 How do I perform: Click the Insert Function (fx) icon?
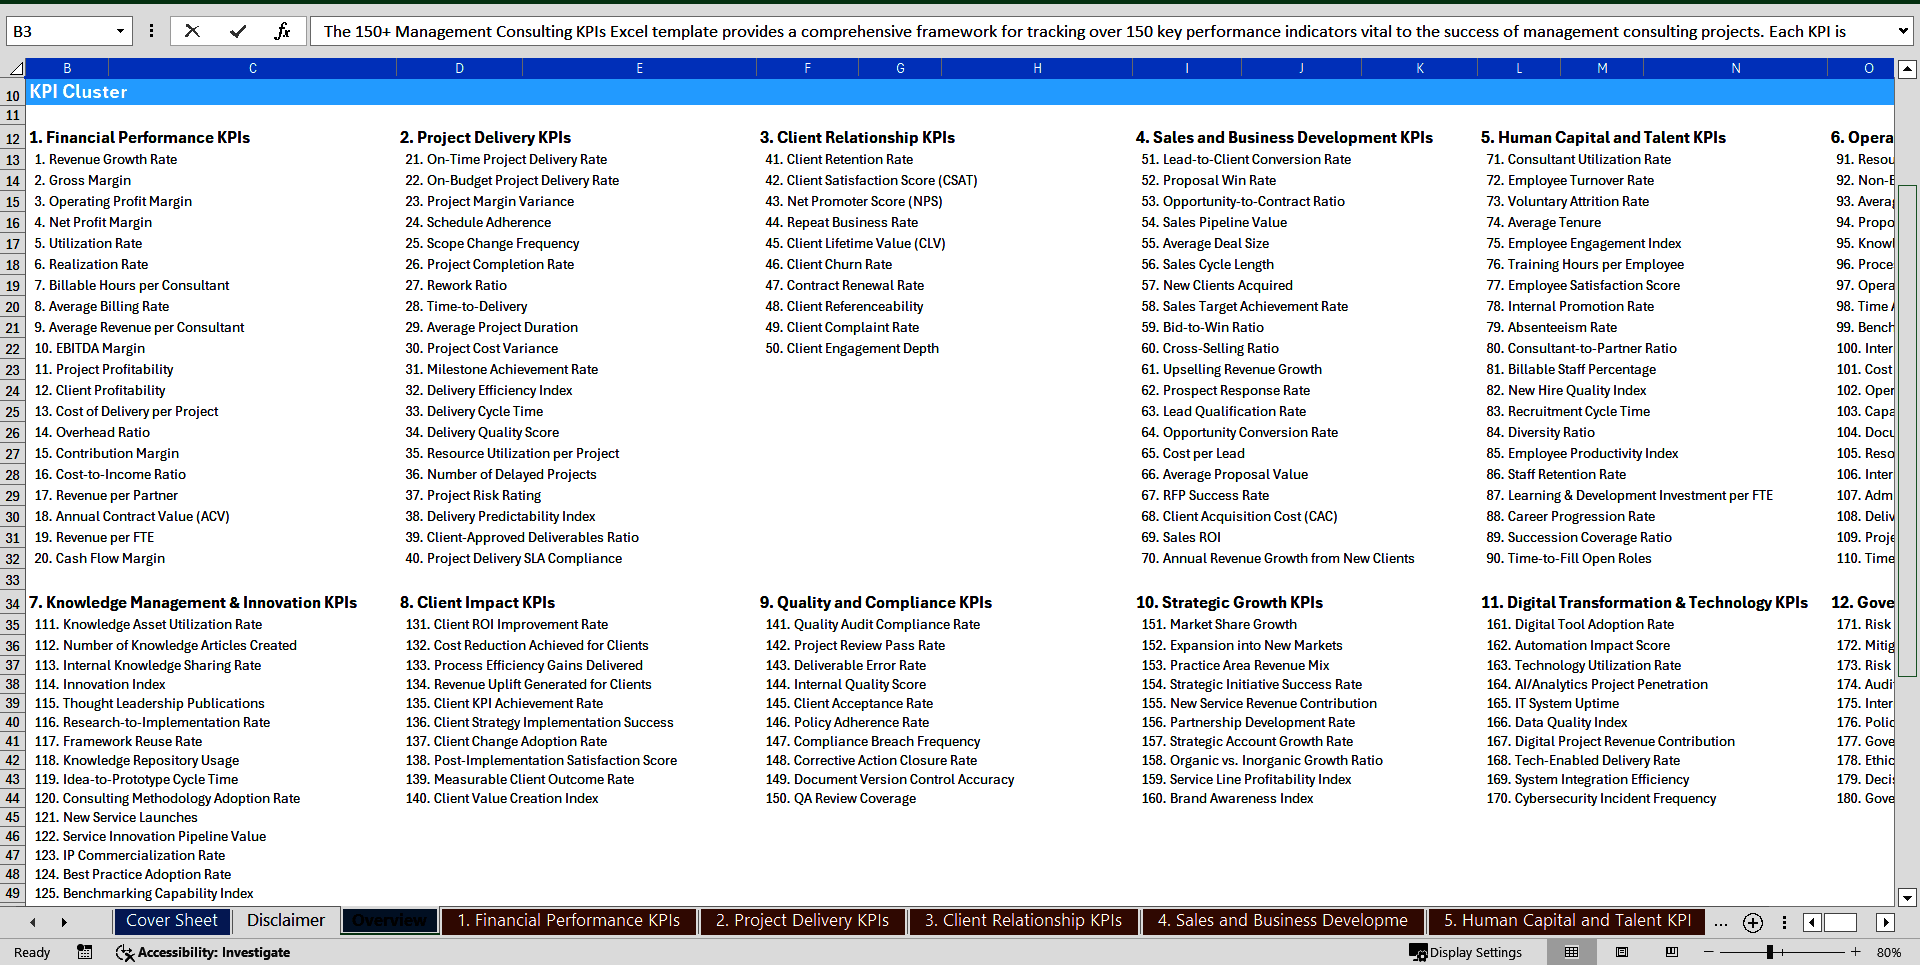[283, 30]
